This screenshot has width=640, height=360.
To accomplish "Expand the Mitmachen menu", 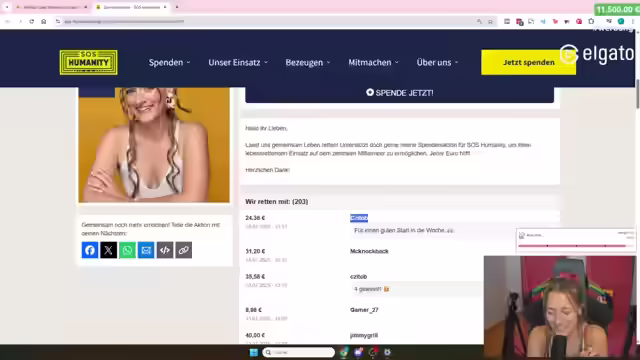I will [x=373, y=62].
